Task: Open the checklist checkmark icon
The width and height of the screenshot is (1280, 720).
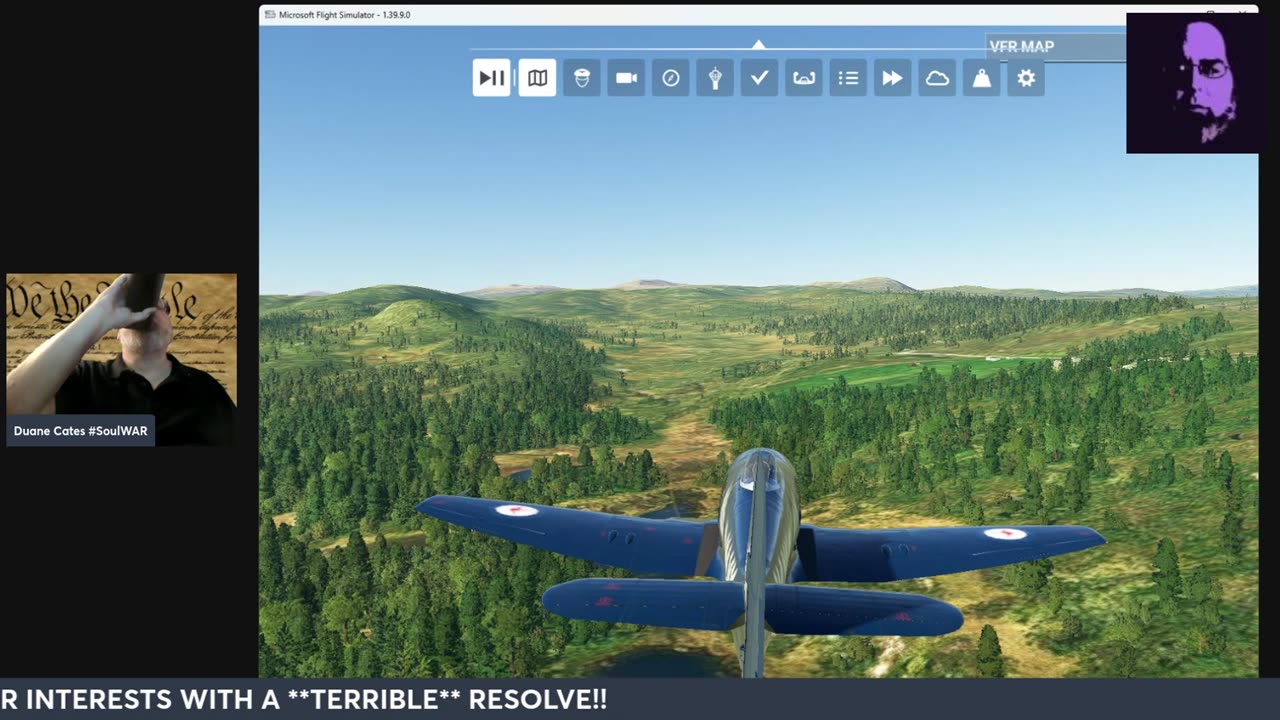Action: (760, 78)
